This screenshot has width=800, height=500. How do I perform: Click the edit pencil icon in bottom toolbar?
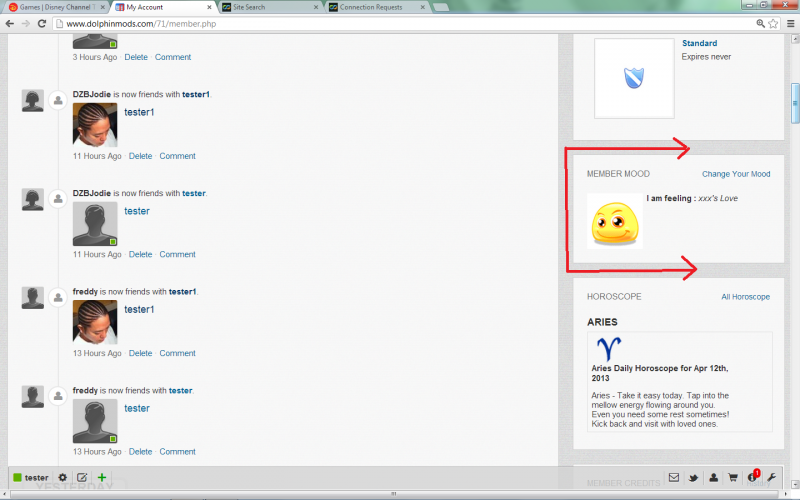82,478
